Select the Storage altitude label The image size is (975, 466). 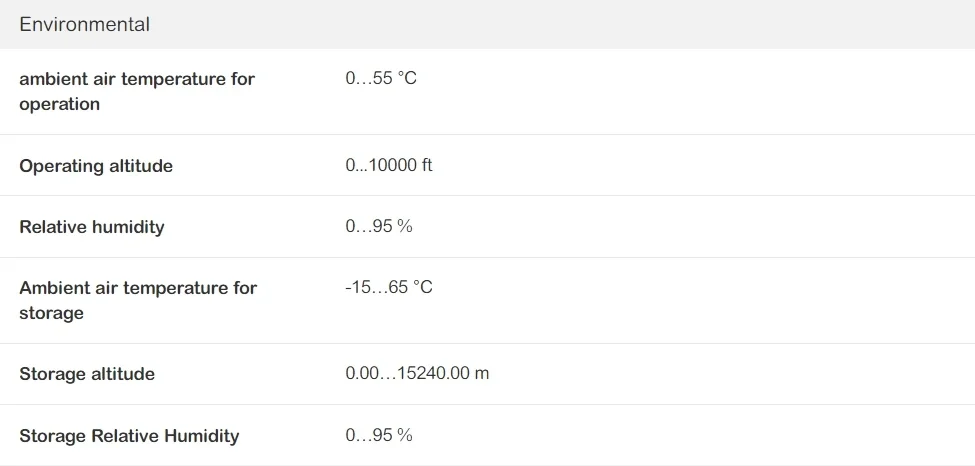click(x=87, y=374)
